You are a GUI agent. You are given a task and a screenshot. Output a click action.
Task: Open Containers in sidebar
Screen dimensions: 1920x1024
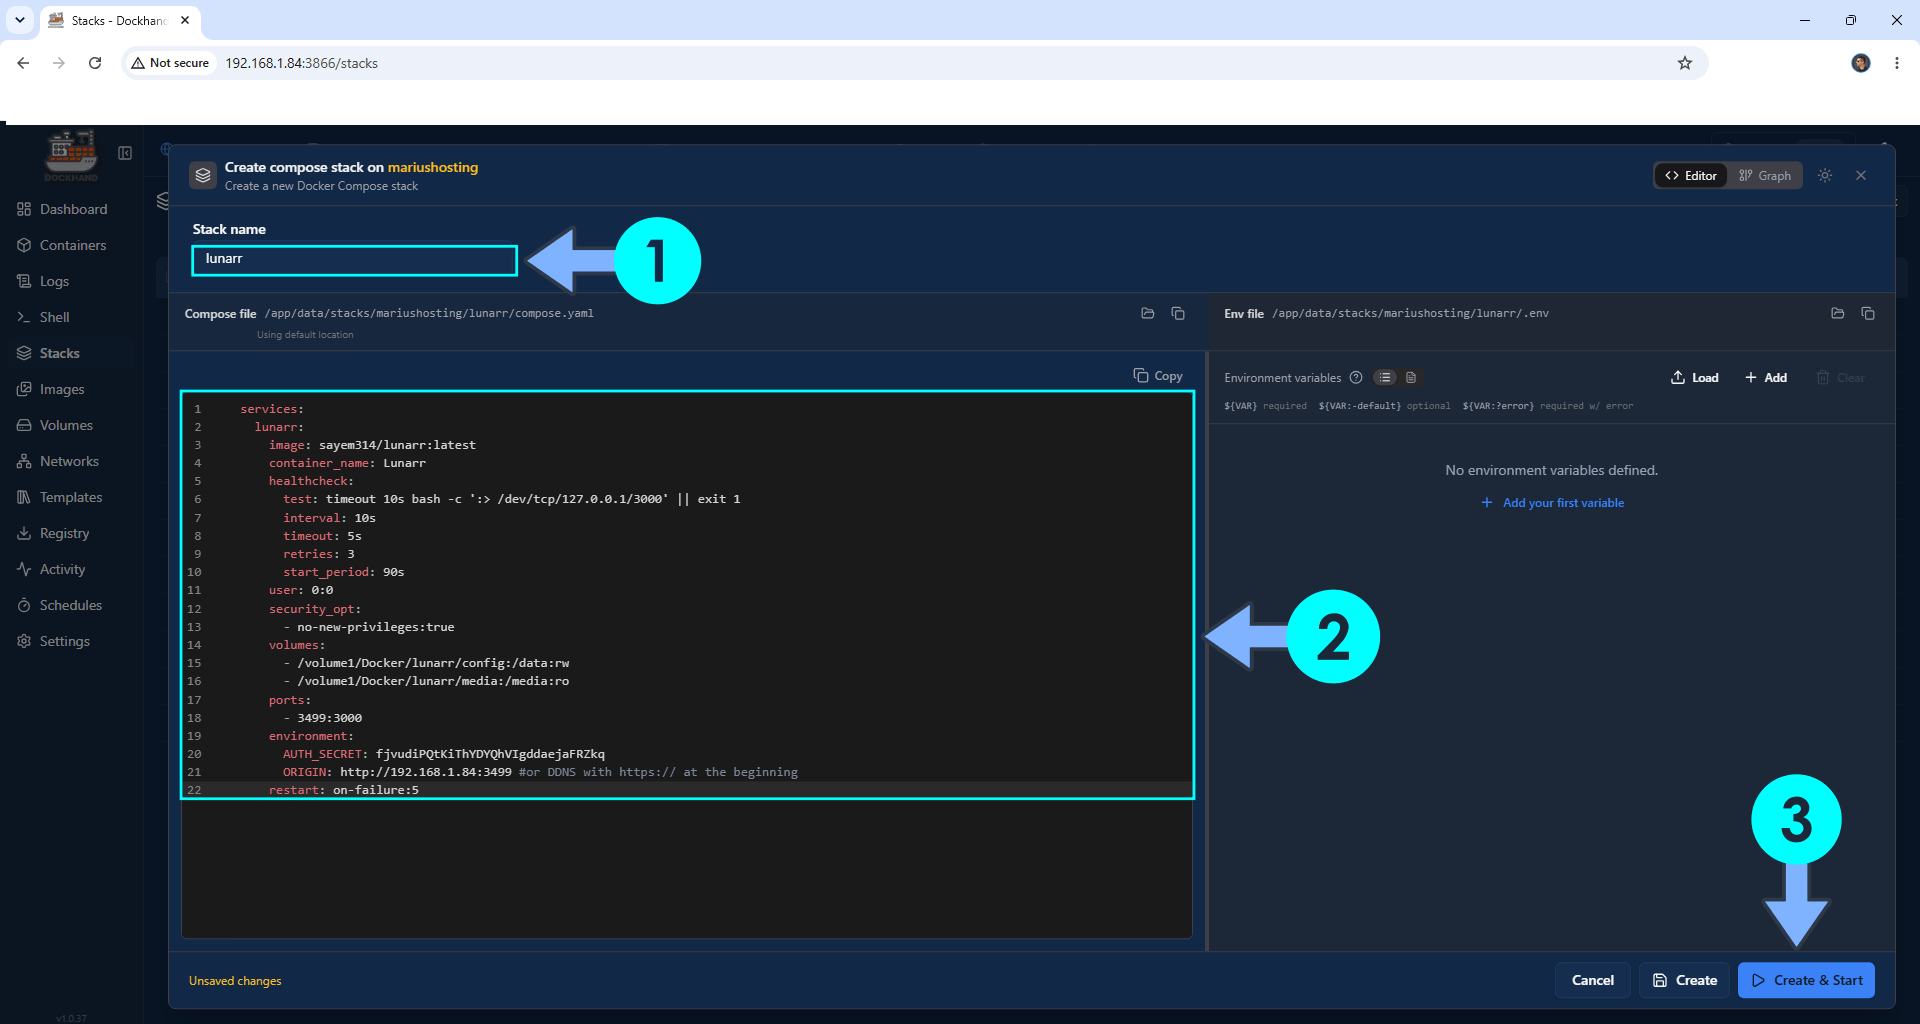tap(72, 245)
